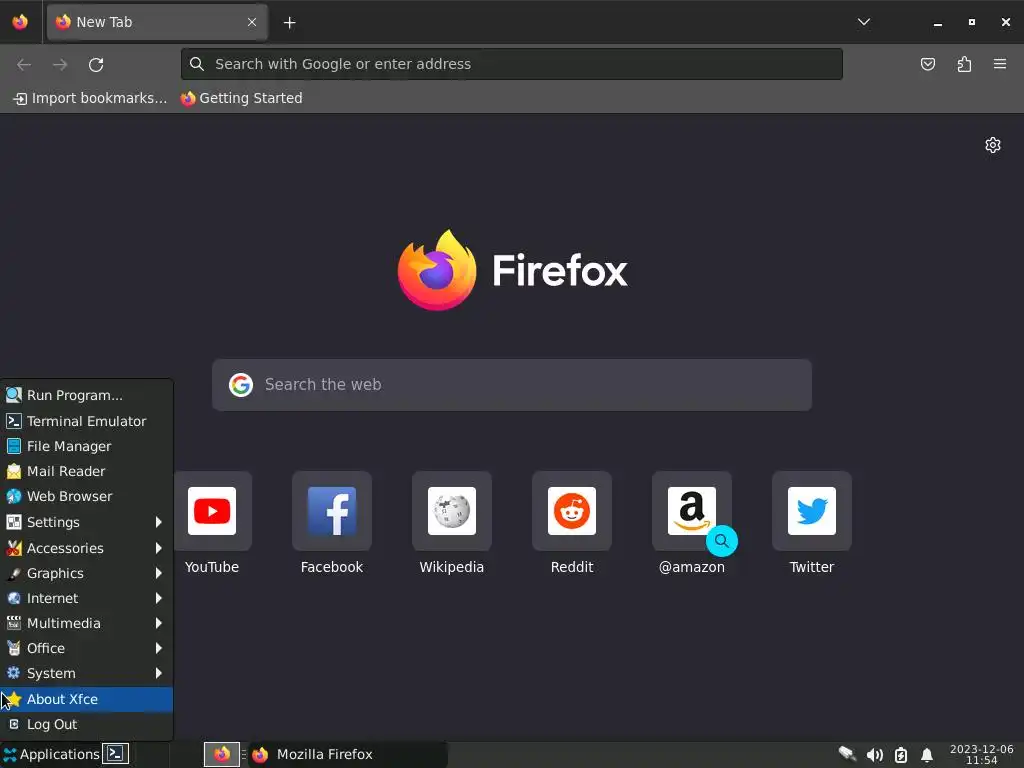Open About Xfce menu entry
This screenshot has width=1024, height=768.
tap(86, 699)
